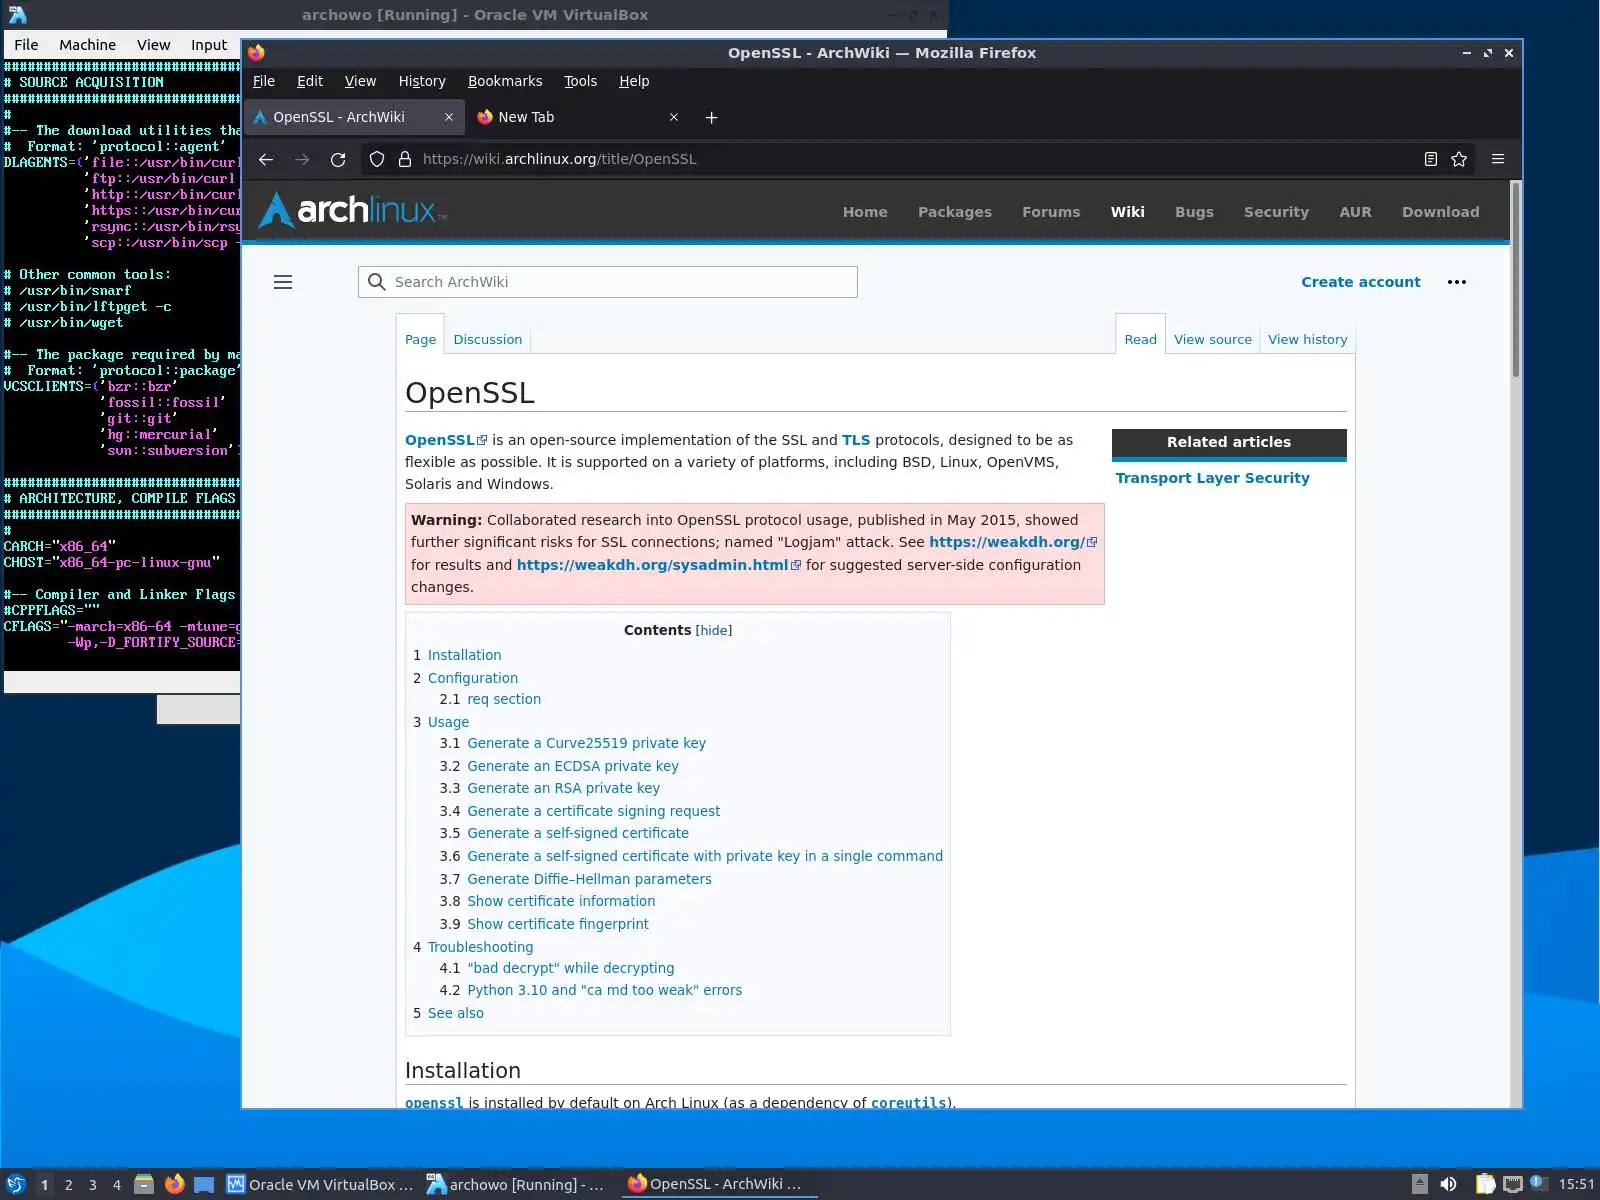This screenshot has height=1200, width=1600.
Task: Open Security navigation link
Action: point(1276,212)
